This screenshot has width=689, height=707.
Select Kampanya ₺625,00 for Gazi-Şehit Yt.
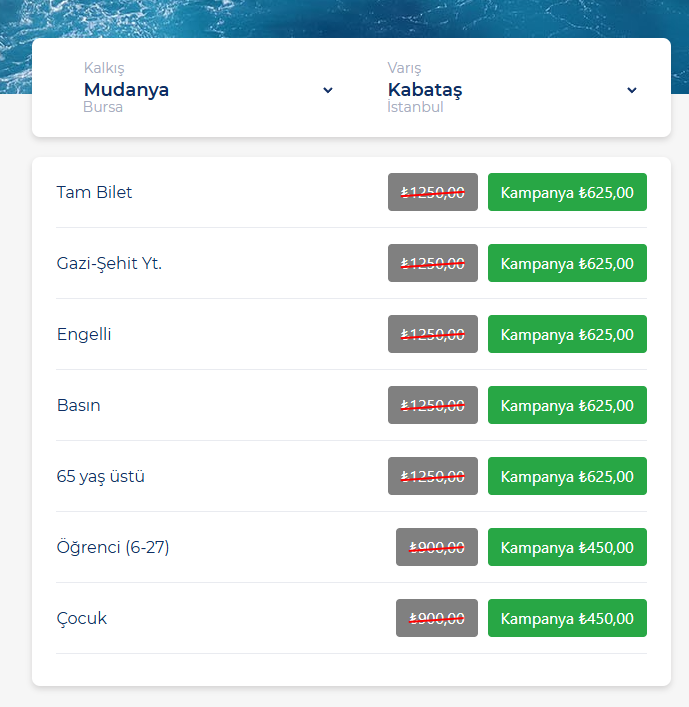click(567, 263)
